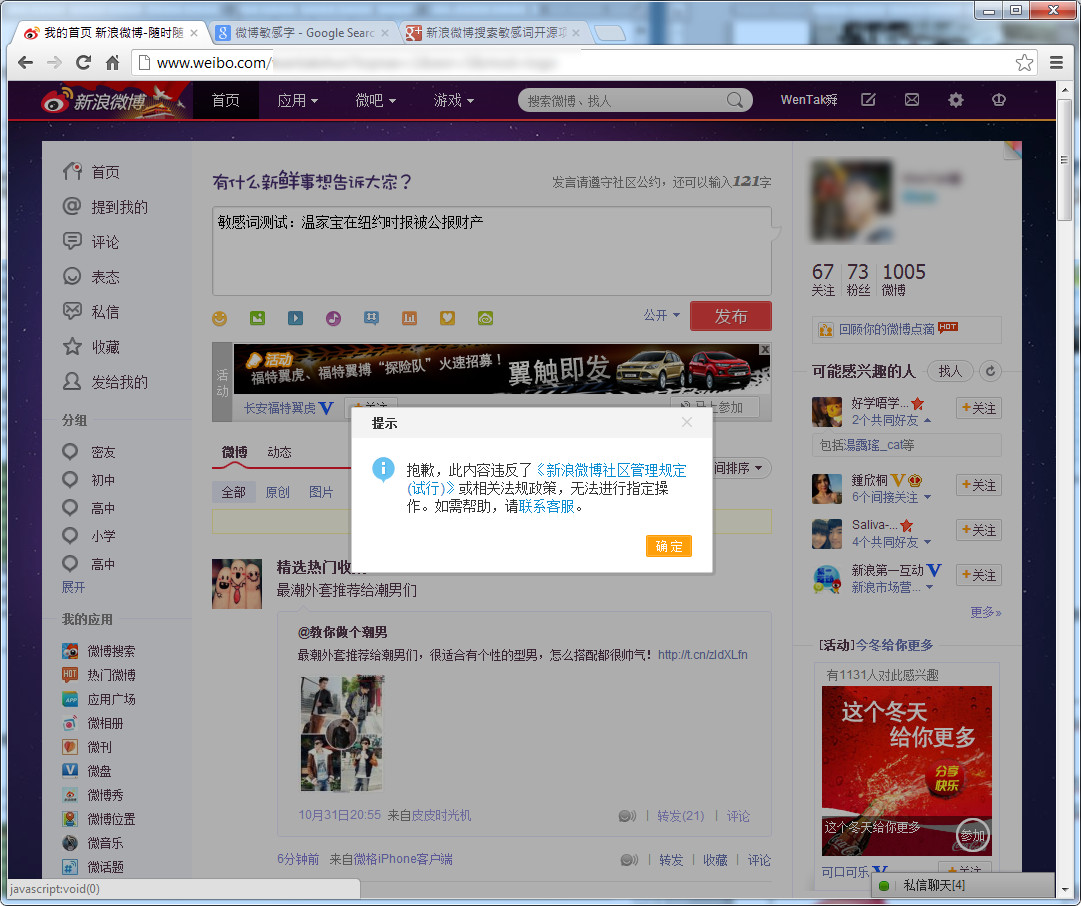This screenshot has width=1081, height=906.
Task: Change post visibility 公开 dropdown
Action: click(x=662, y=315)
